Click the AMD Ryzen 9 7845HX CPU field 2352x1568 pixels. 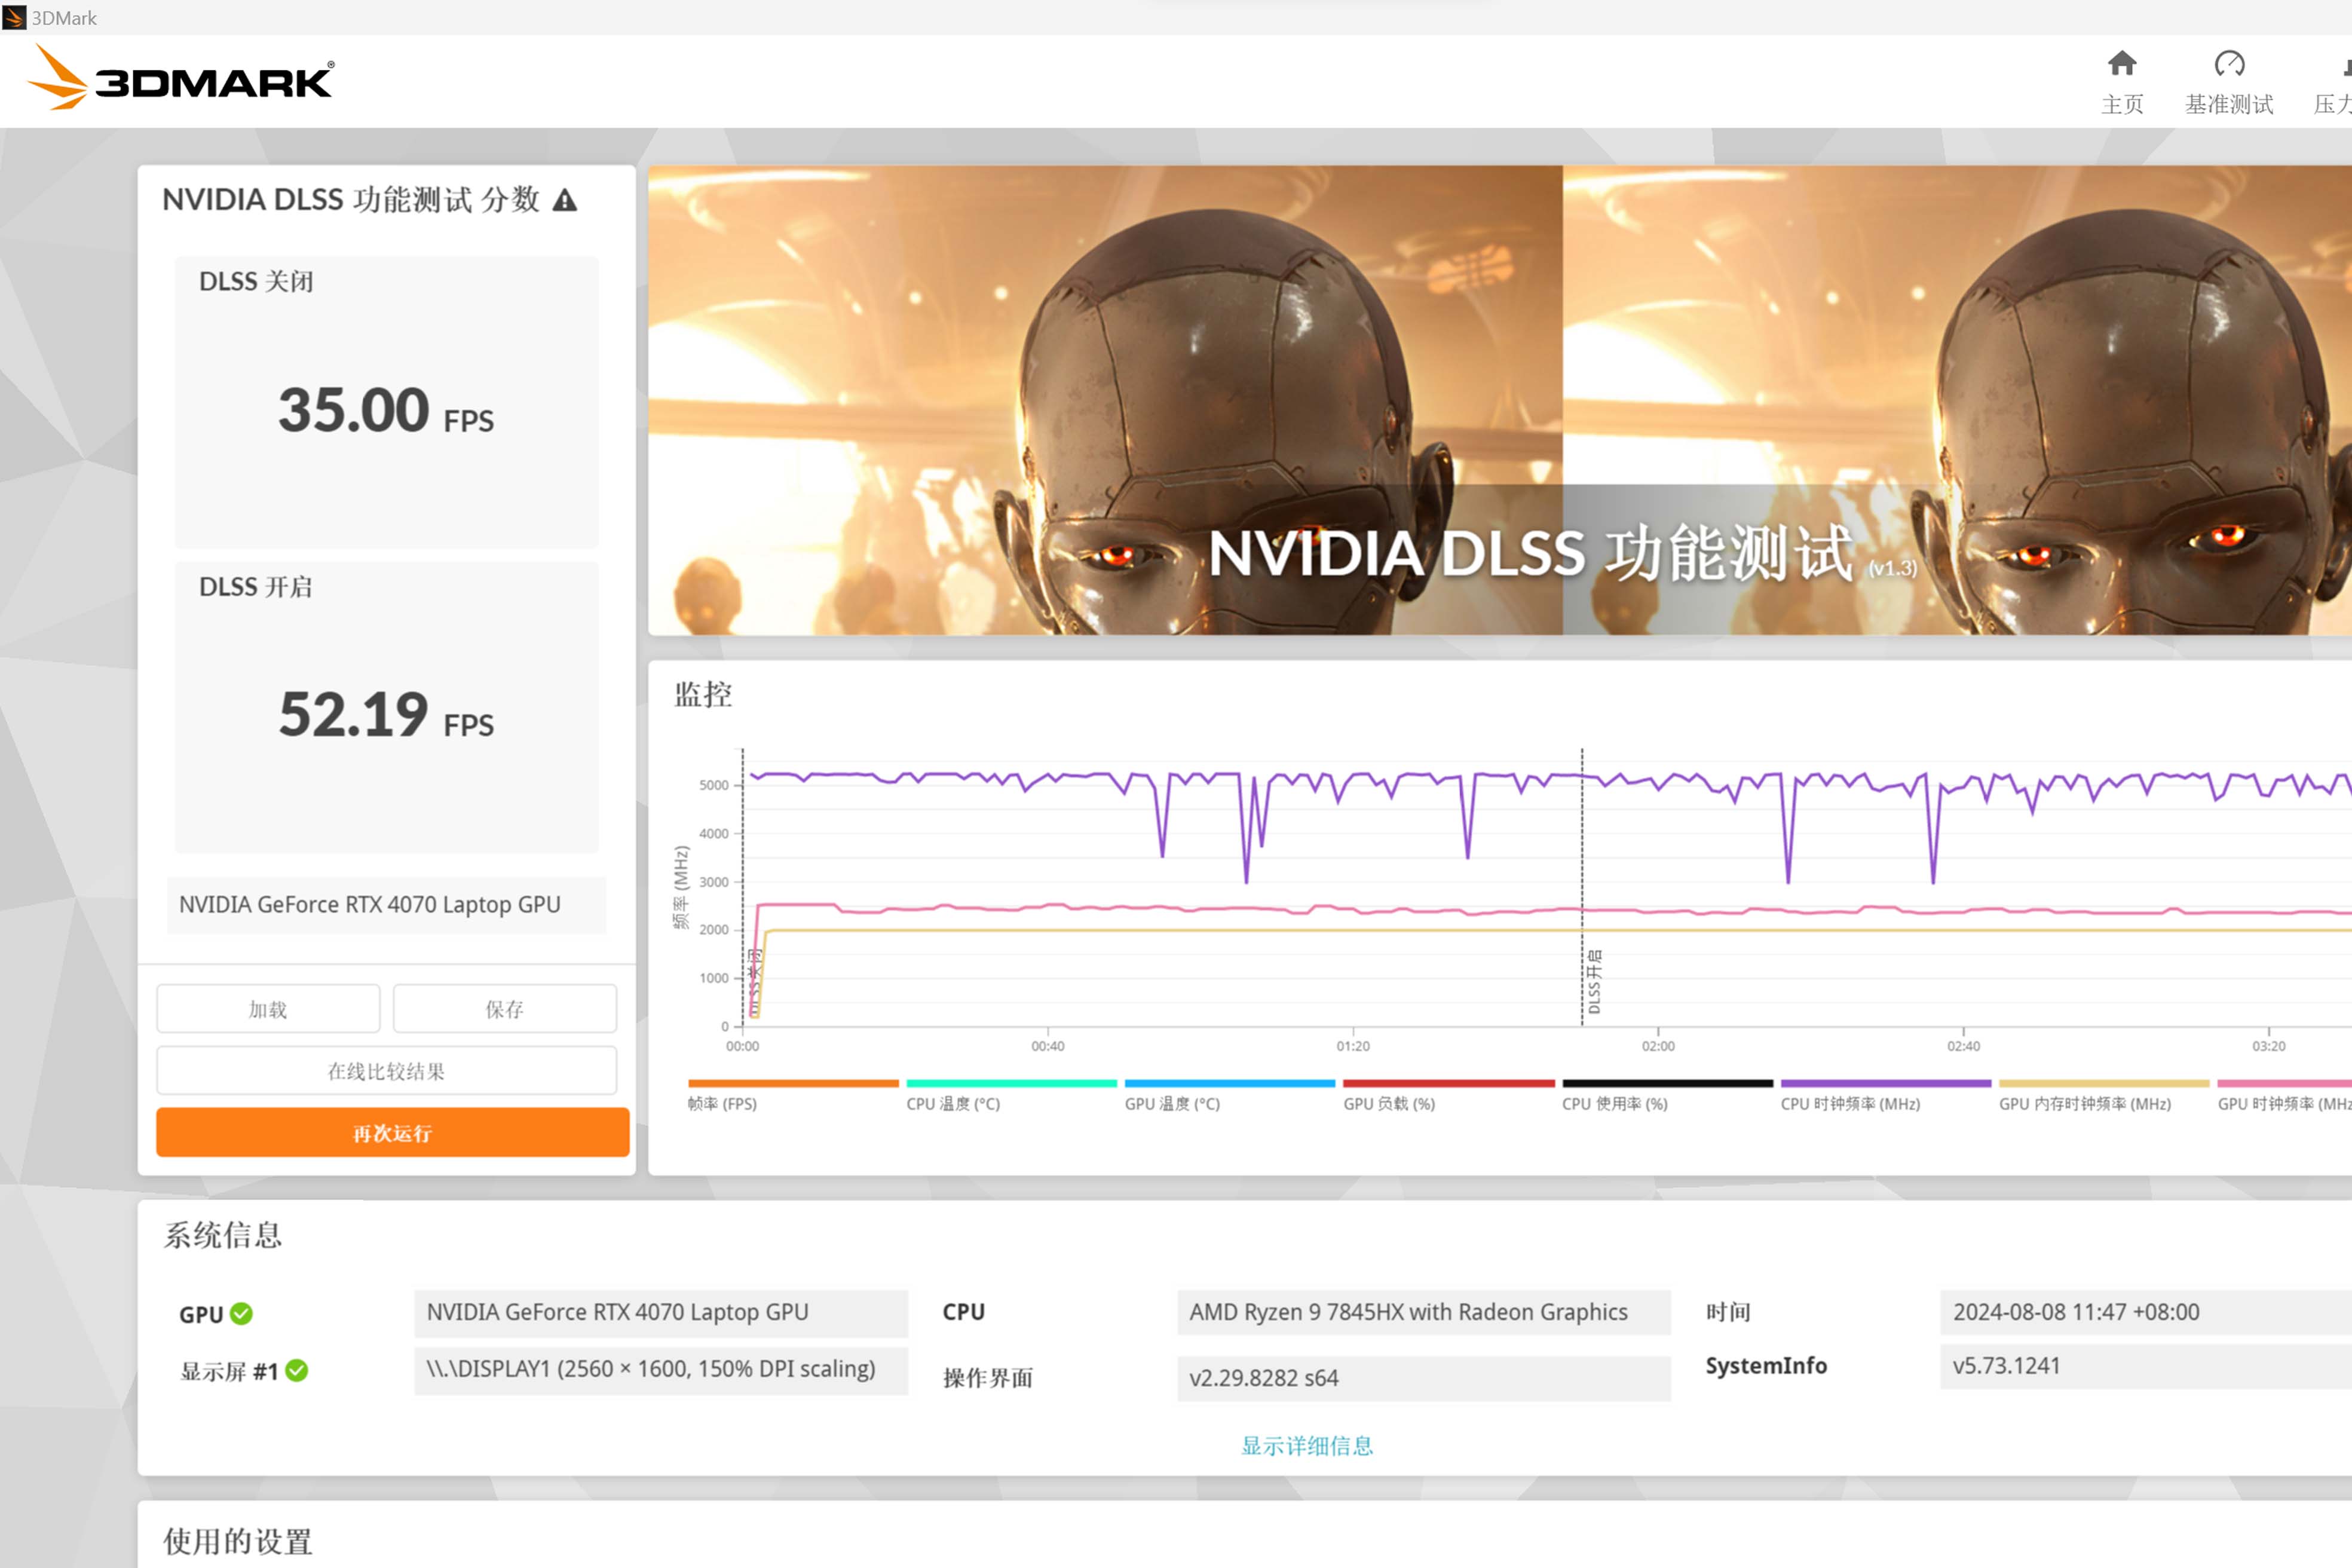coord(1424,1313)
